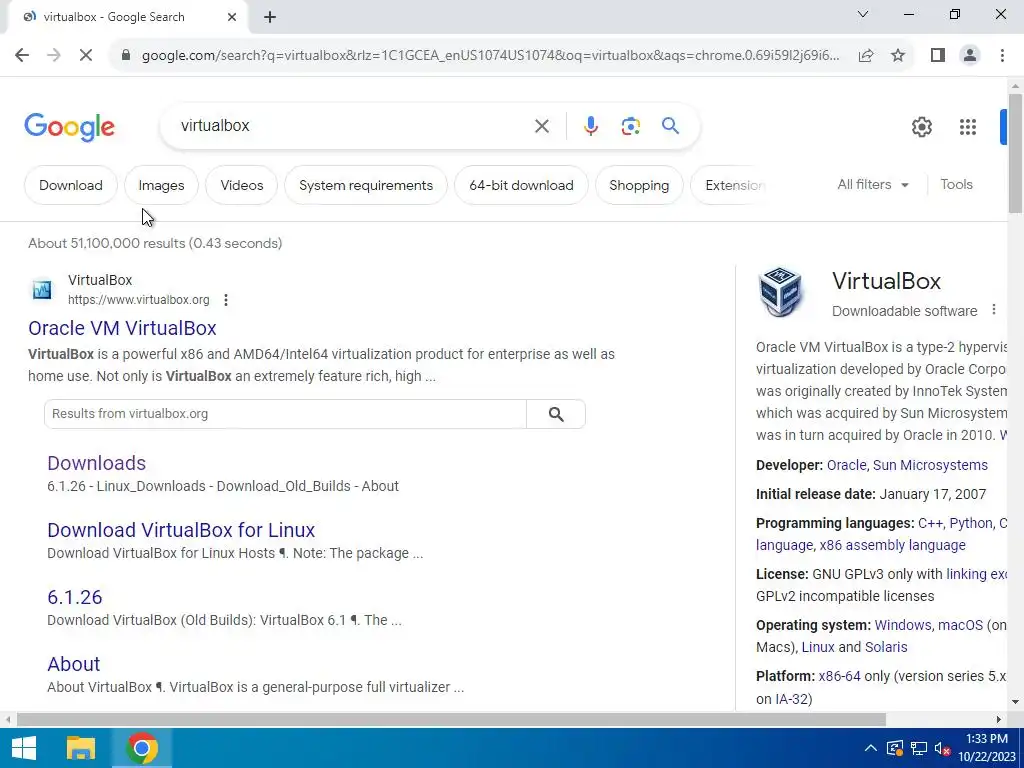Open the Windows Start menu

pos(24,748)
